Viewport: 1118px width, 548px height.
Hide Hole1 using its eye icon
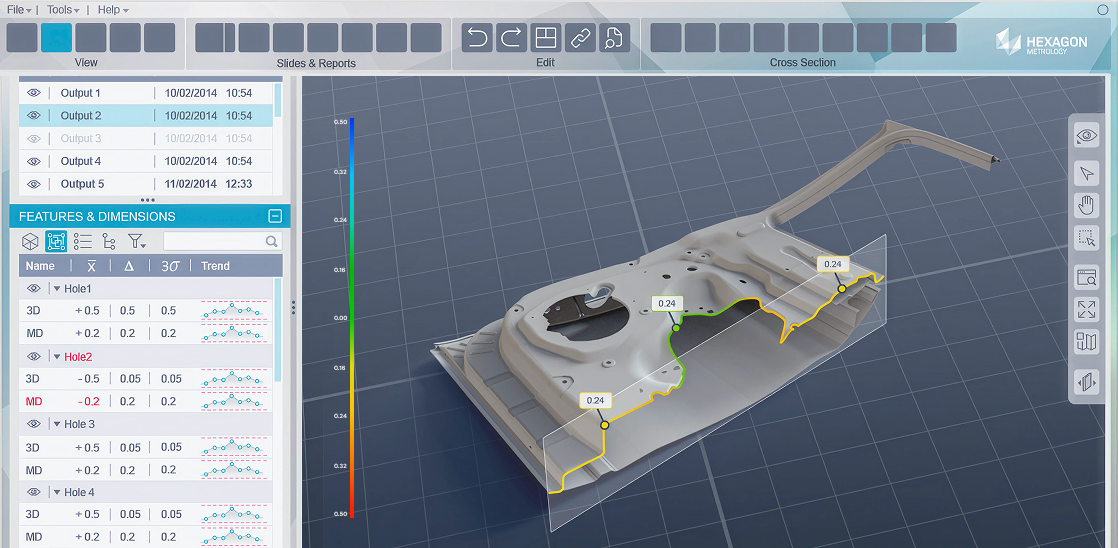pyautogui.click(x=34, y=289)
